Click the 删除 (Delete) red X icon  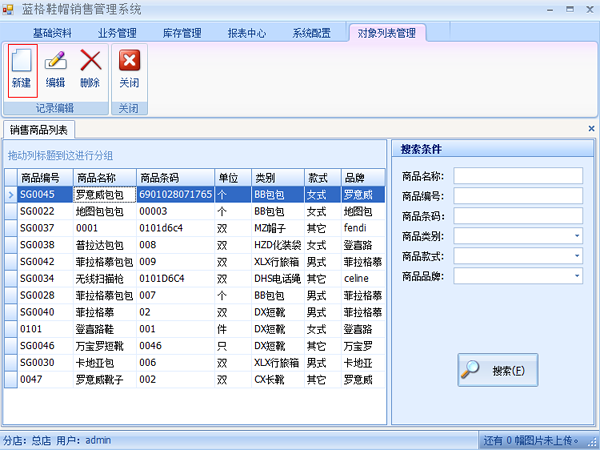[x=90, y=68]
